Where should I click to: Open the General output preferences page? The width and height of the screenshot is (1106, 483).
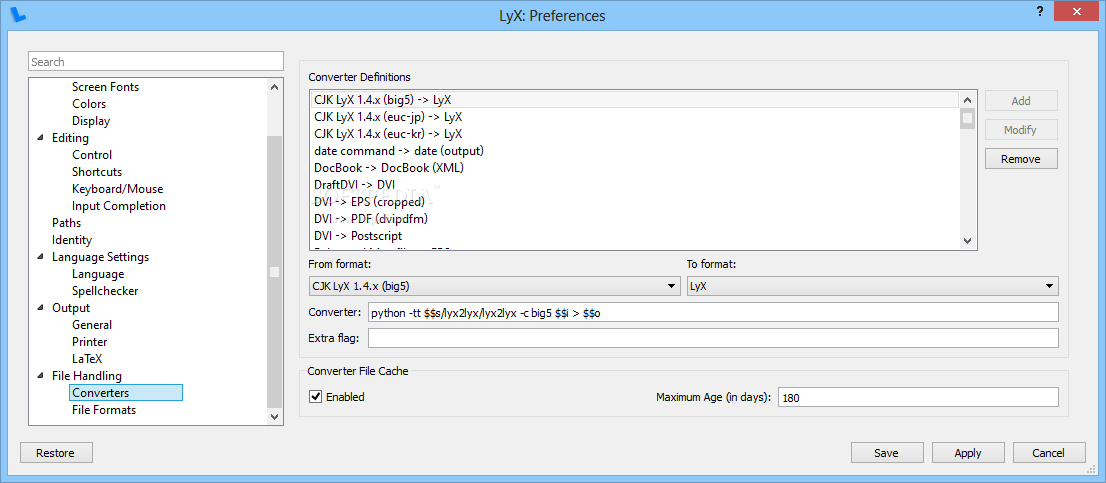[x=92, y=324]
